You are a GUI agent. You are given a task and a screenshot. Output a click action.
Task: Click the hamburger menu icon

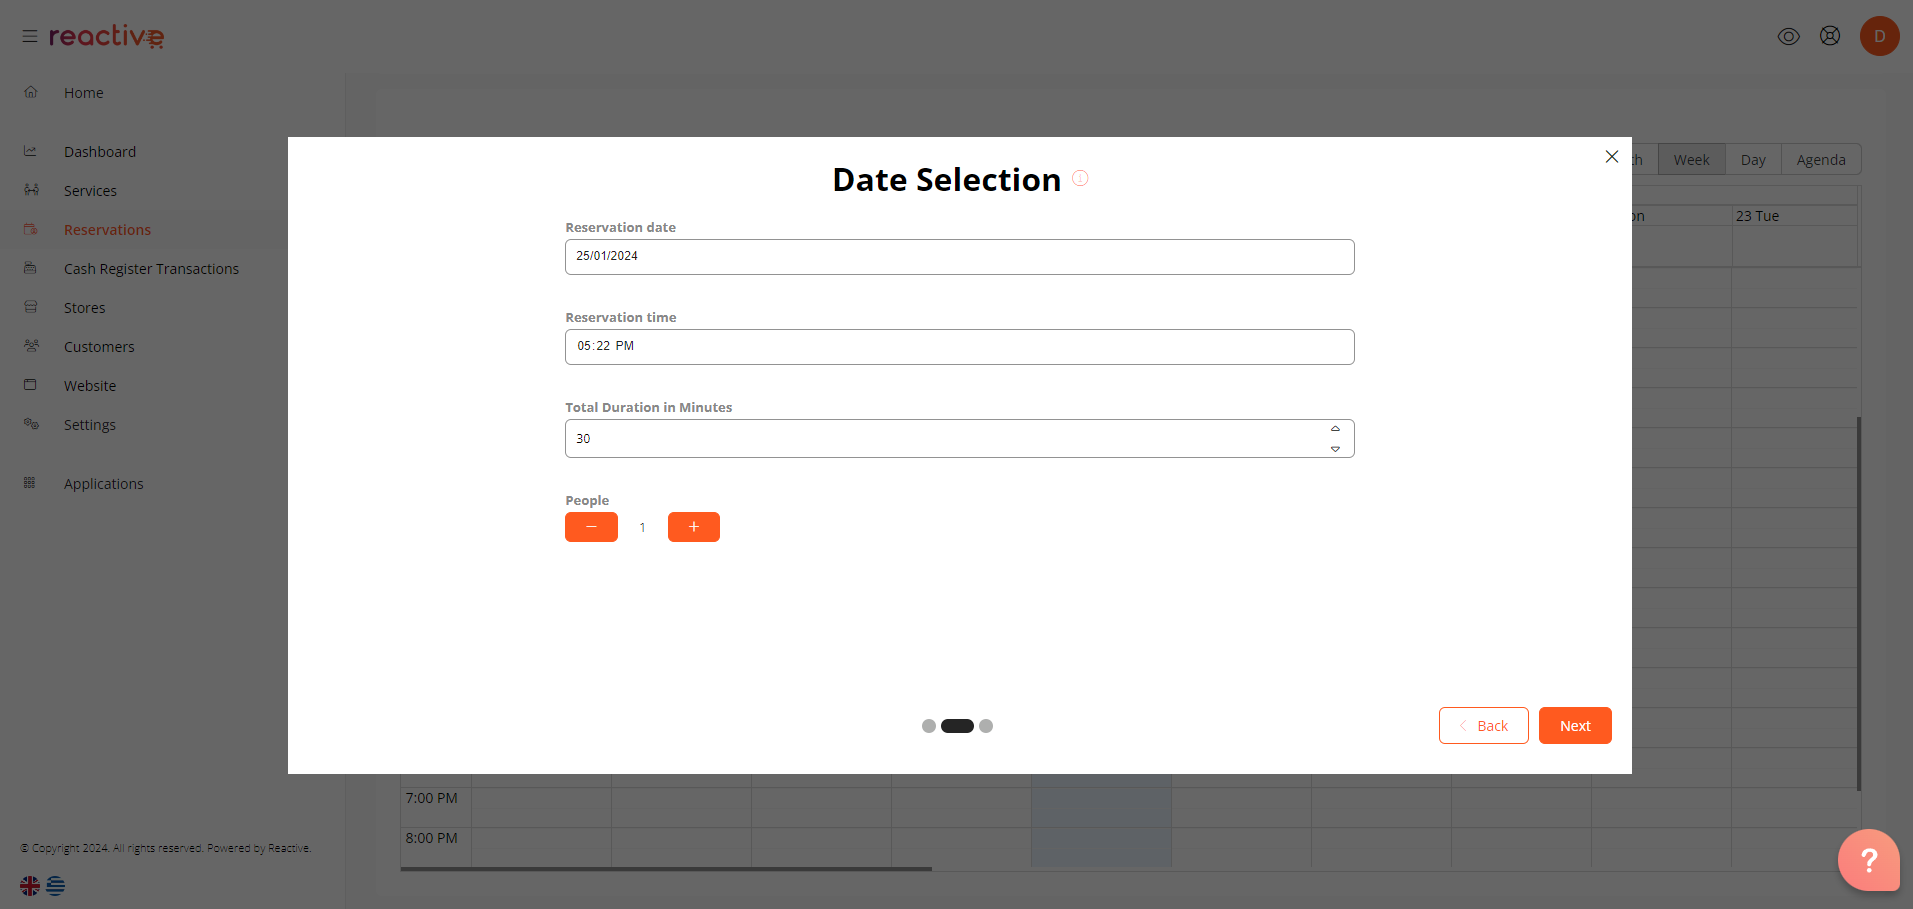click(30, 36)
